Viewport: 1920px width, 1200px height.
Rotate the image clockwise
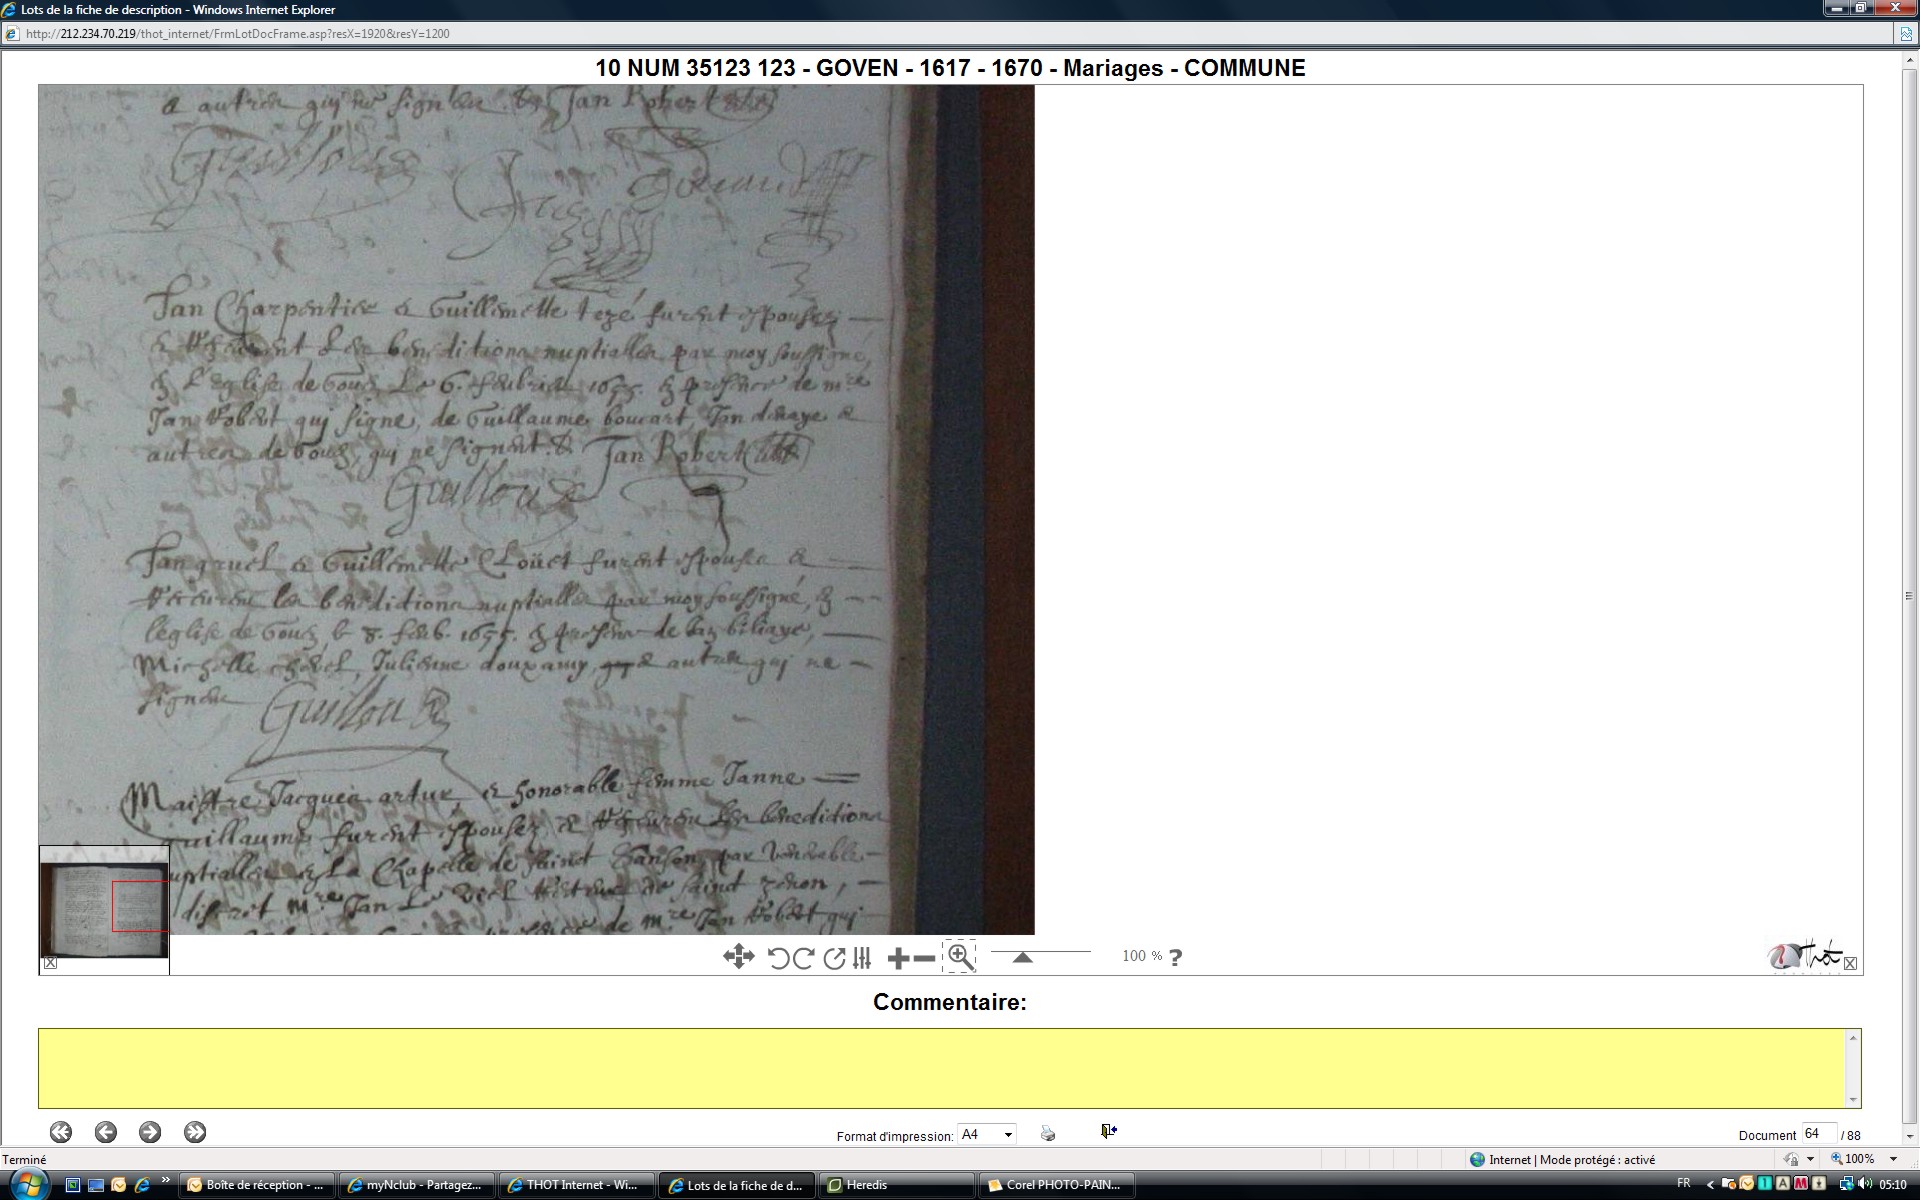[804, 958]
